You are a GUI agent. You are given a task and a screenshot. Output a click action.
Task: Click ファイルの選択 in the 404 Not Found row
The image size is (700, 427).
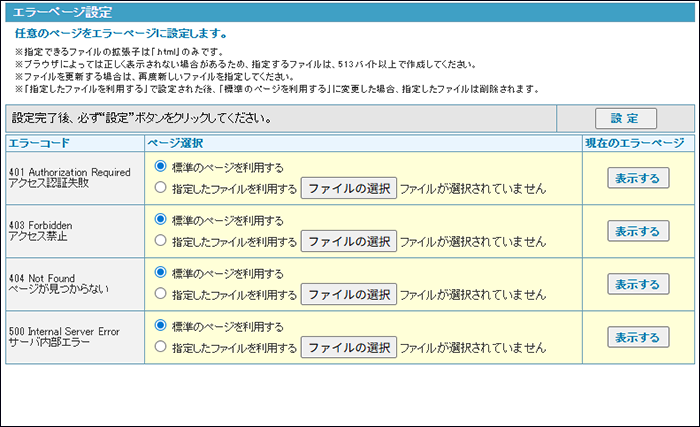tap(349, 294)
